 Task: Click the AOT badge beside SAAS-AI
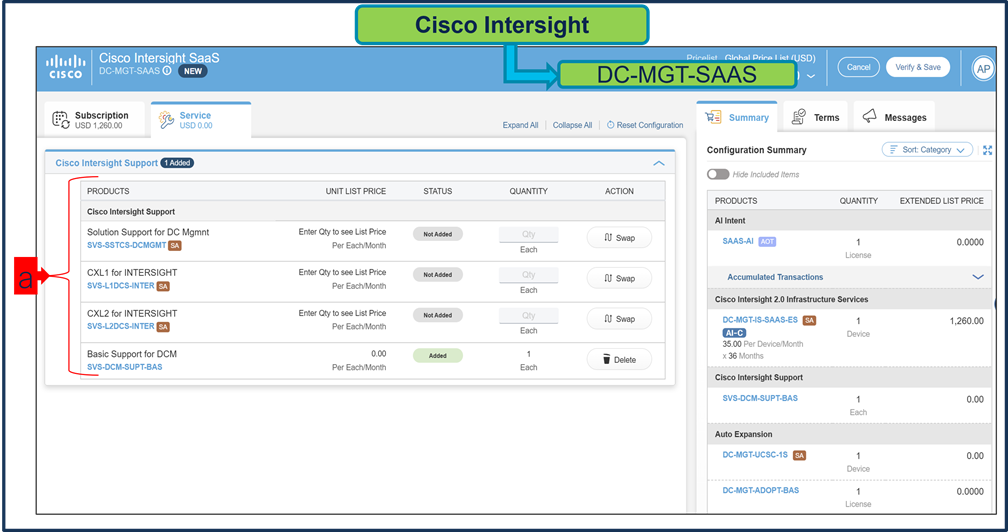[x=767, y=242]
